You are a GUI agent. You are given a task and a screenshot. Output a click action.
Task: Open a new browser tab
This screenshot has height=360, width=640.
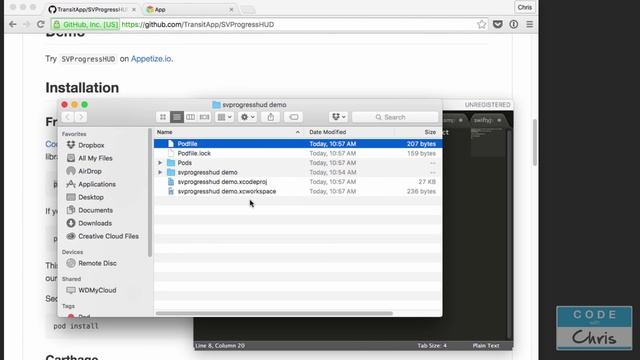tap(247, 9)
